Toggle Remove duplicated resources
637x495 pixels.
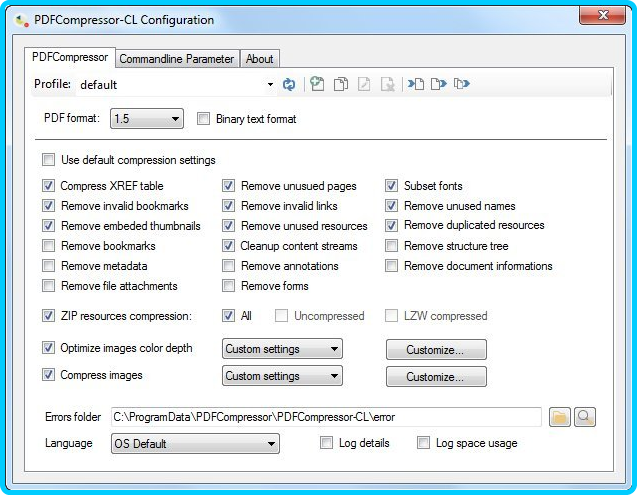(391, 225)
